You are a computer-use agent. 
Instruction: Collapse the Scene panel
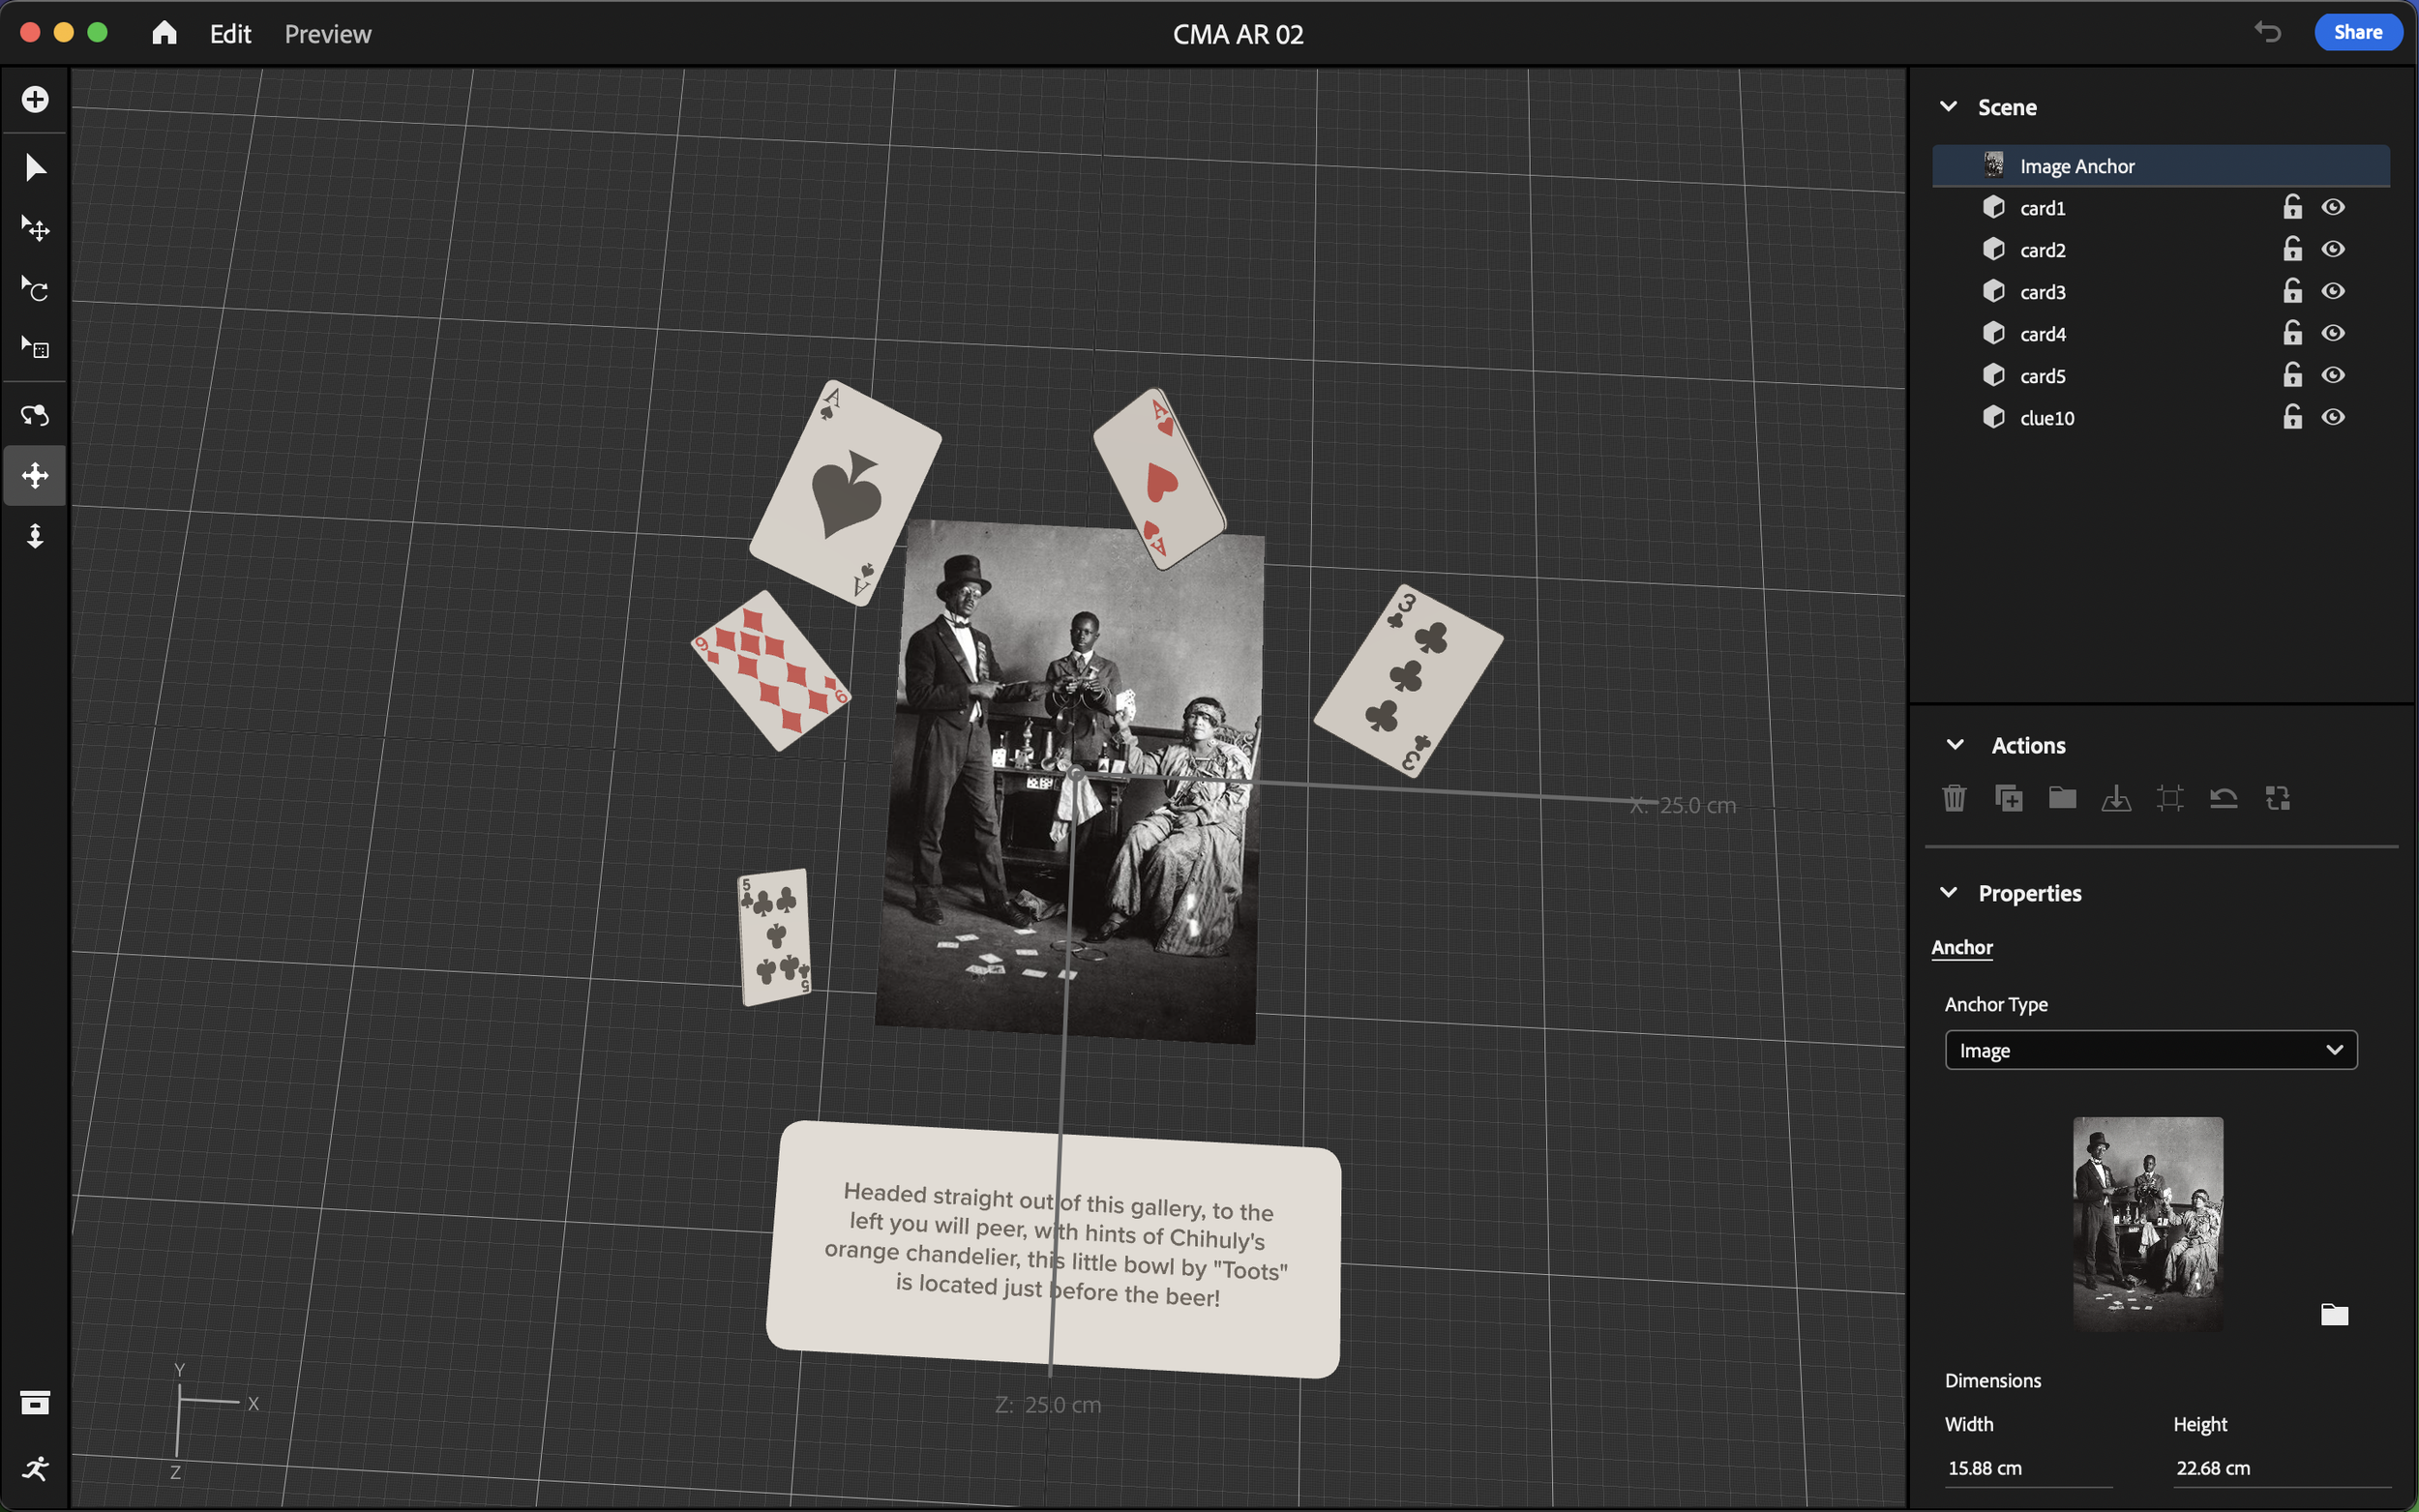tap(1948, 106)
